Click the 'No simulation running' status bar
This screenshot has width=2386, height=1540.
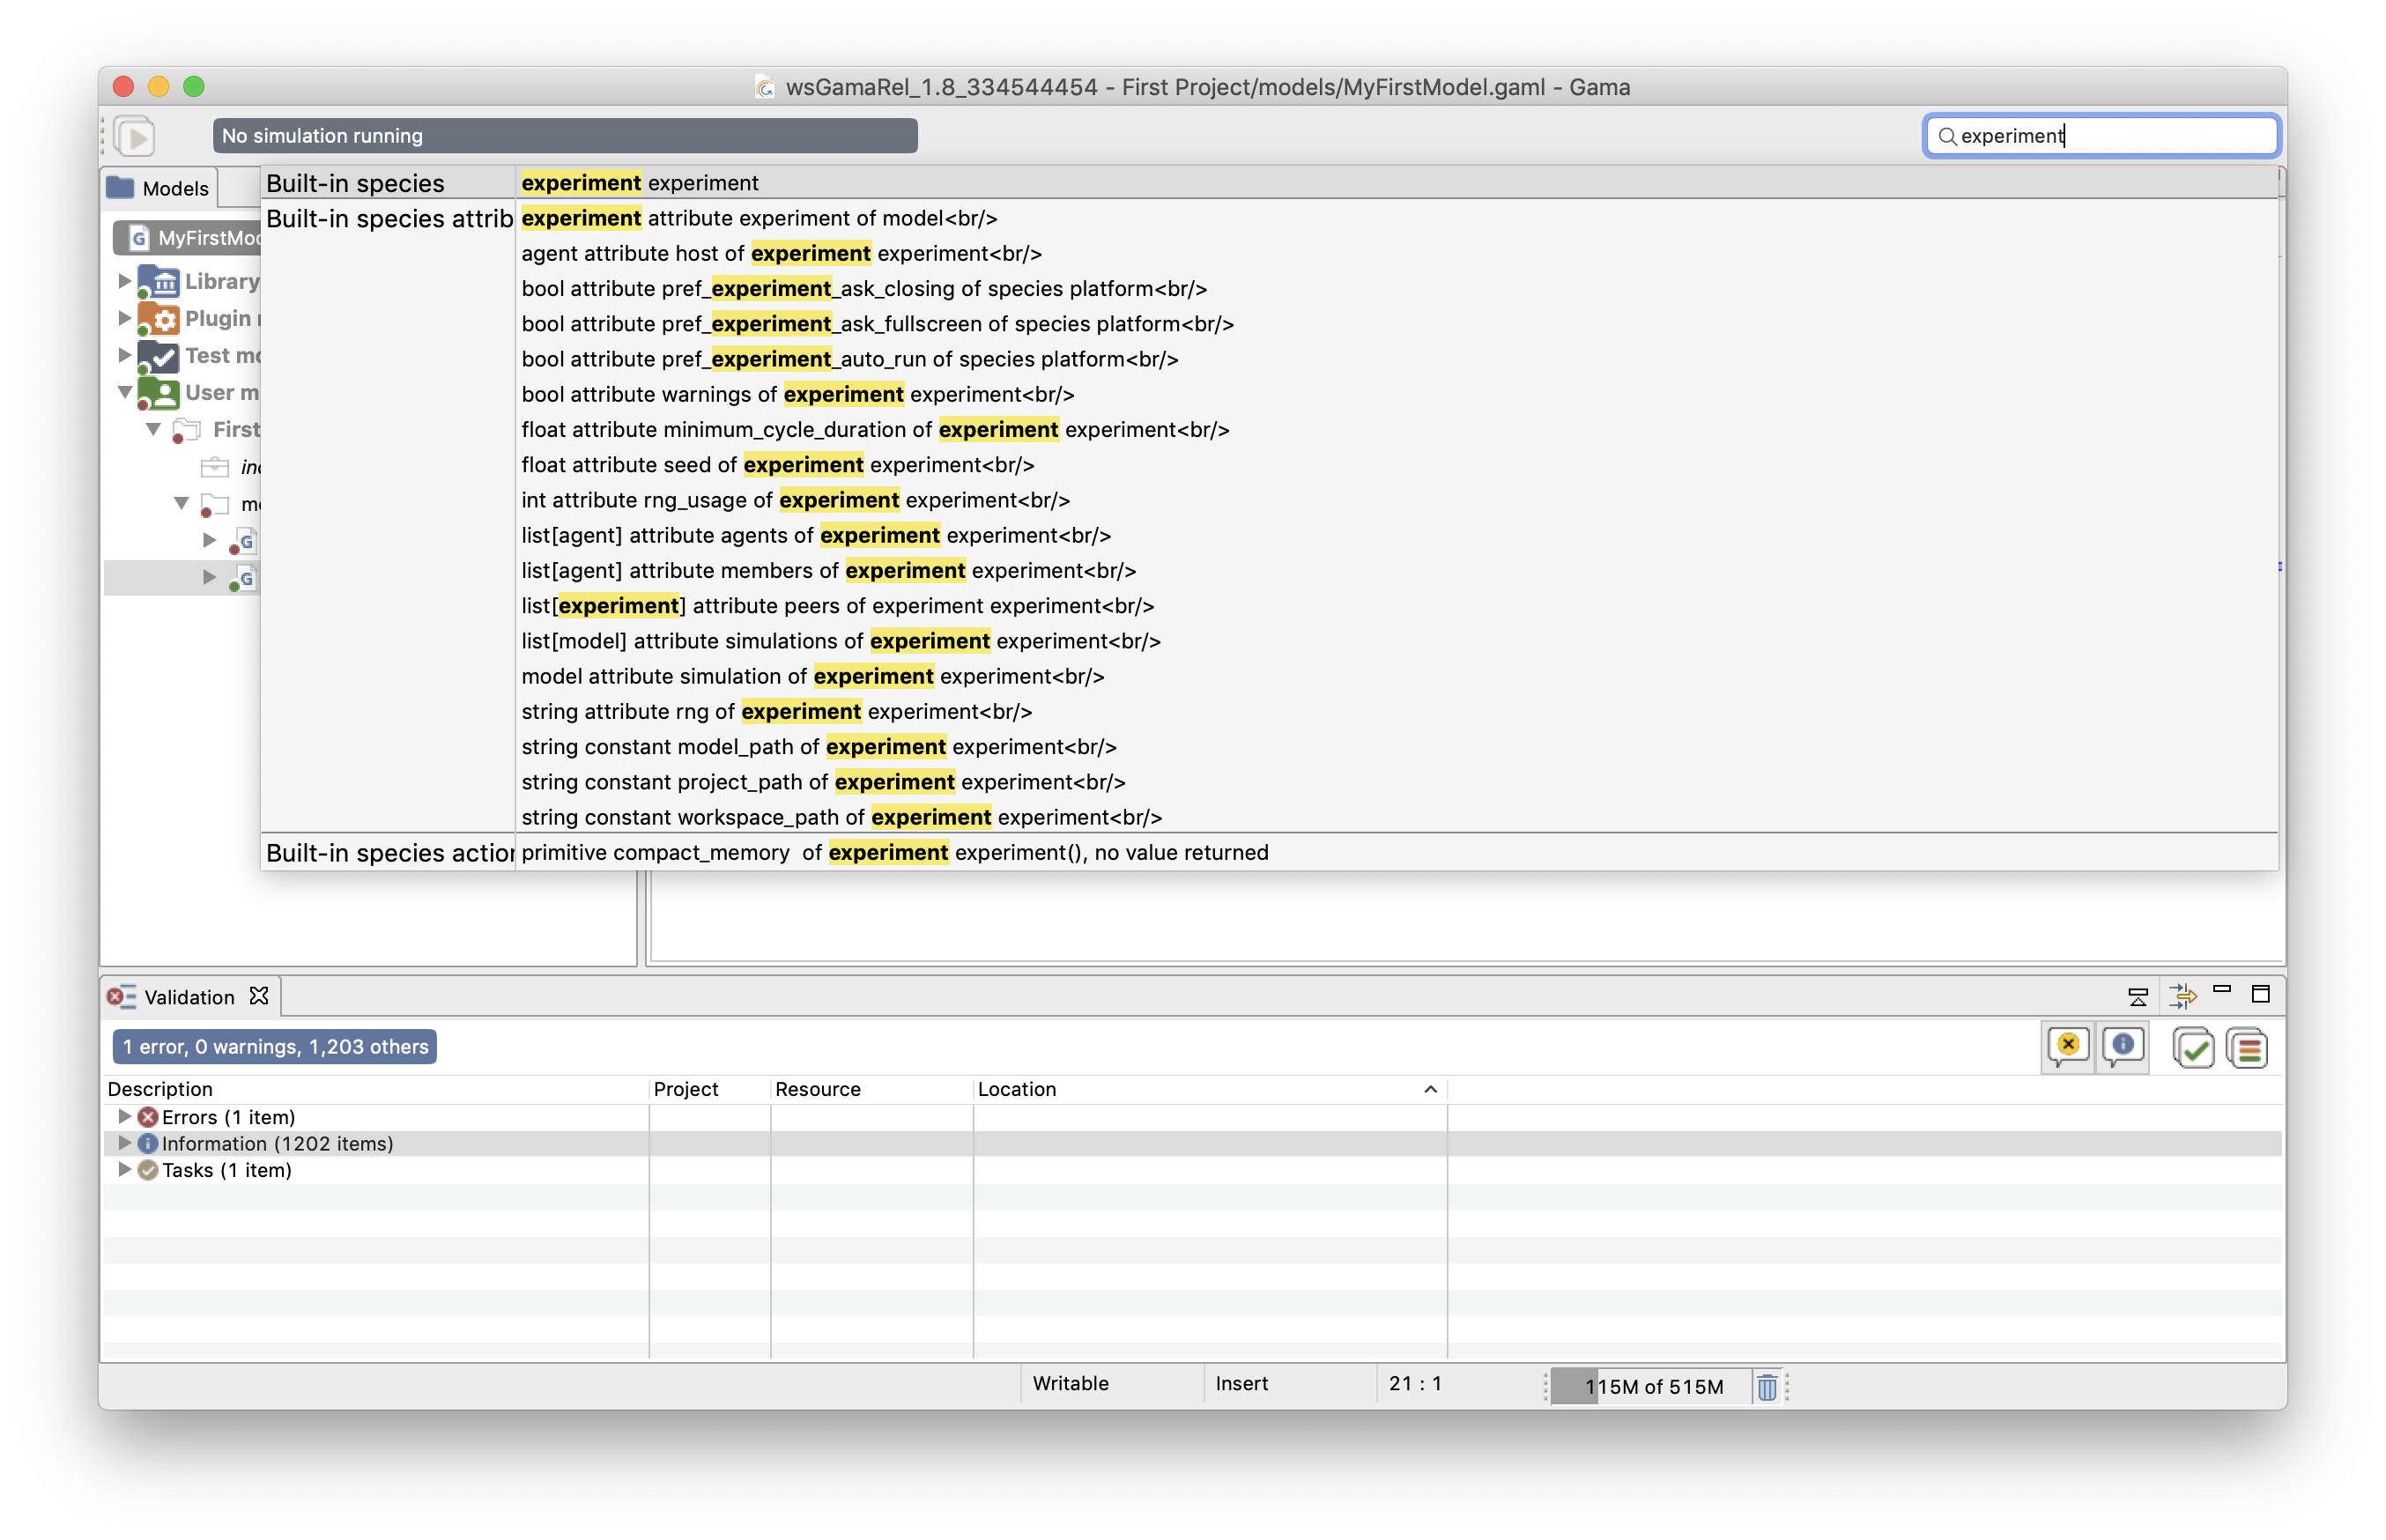coord(565,136)
